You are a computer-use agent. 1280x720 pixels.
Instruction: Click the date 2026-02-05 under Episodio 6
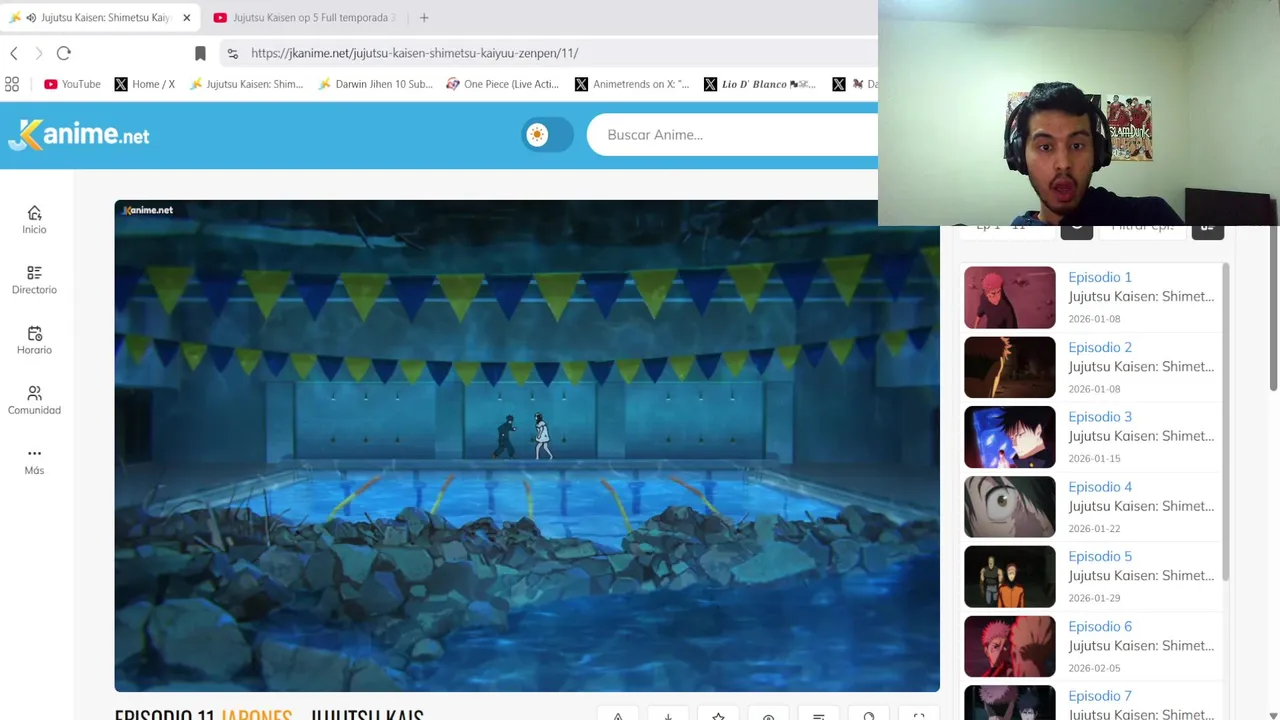click(1094, 668)
